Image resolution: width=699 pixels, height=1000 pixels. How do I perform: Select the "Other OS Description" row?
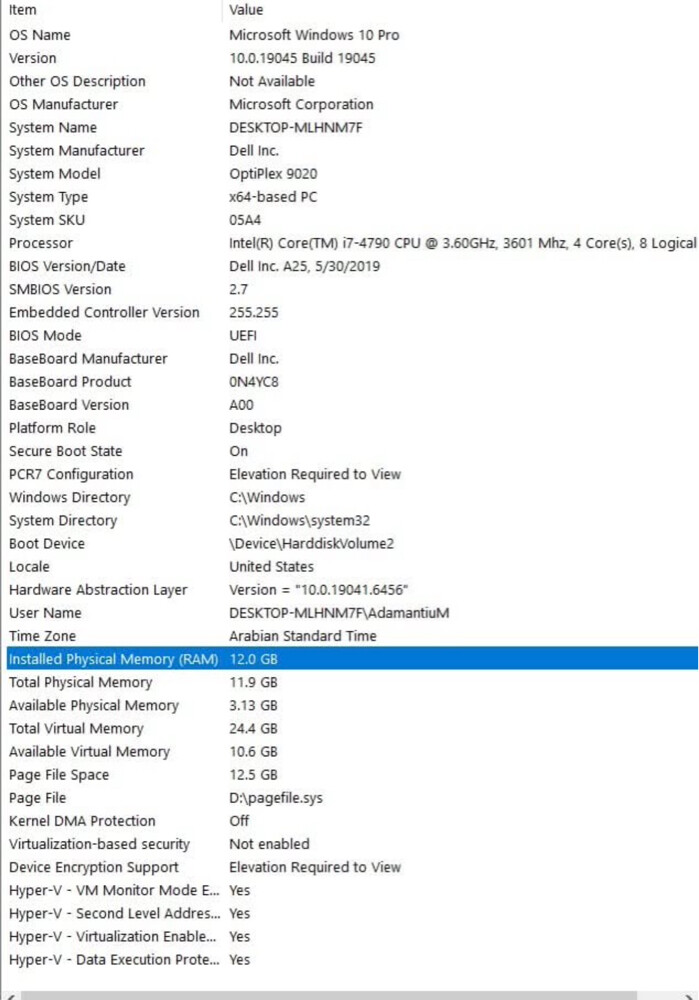pyautogui.click(x=352, y=81)
